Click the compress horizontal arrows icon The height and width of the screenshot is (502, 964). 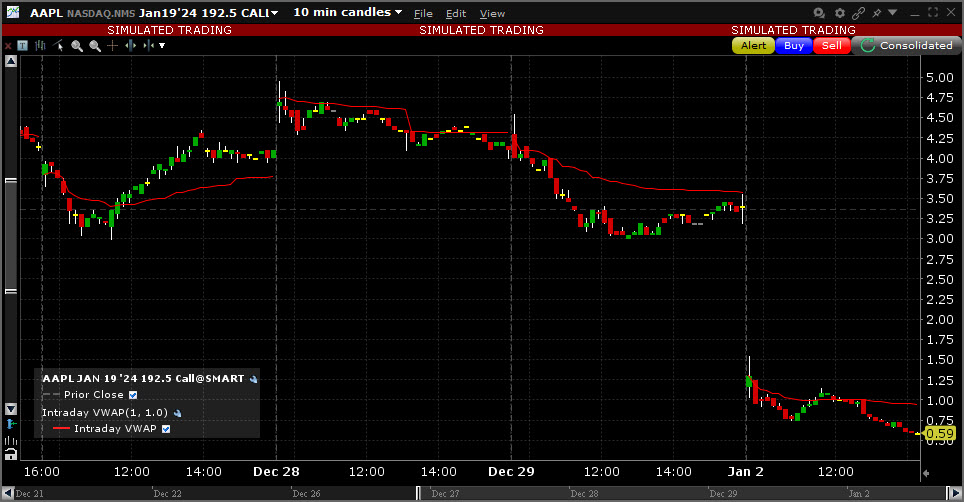[148, 45]
